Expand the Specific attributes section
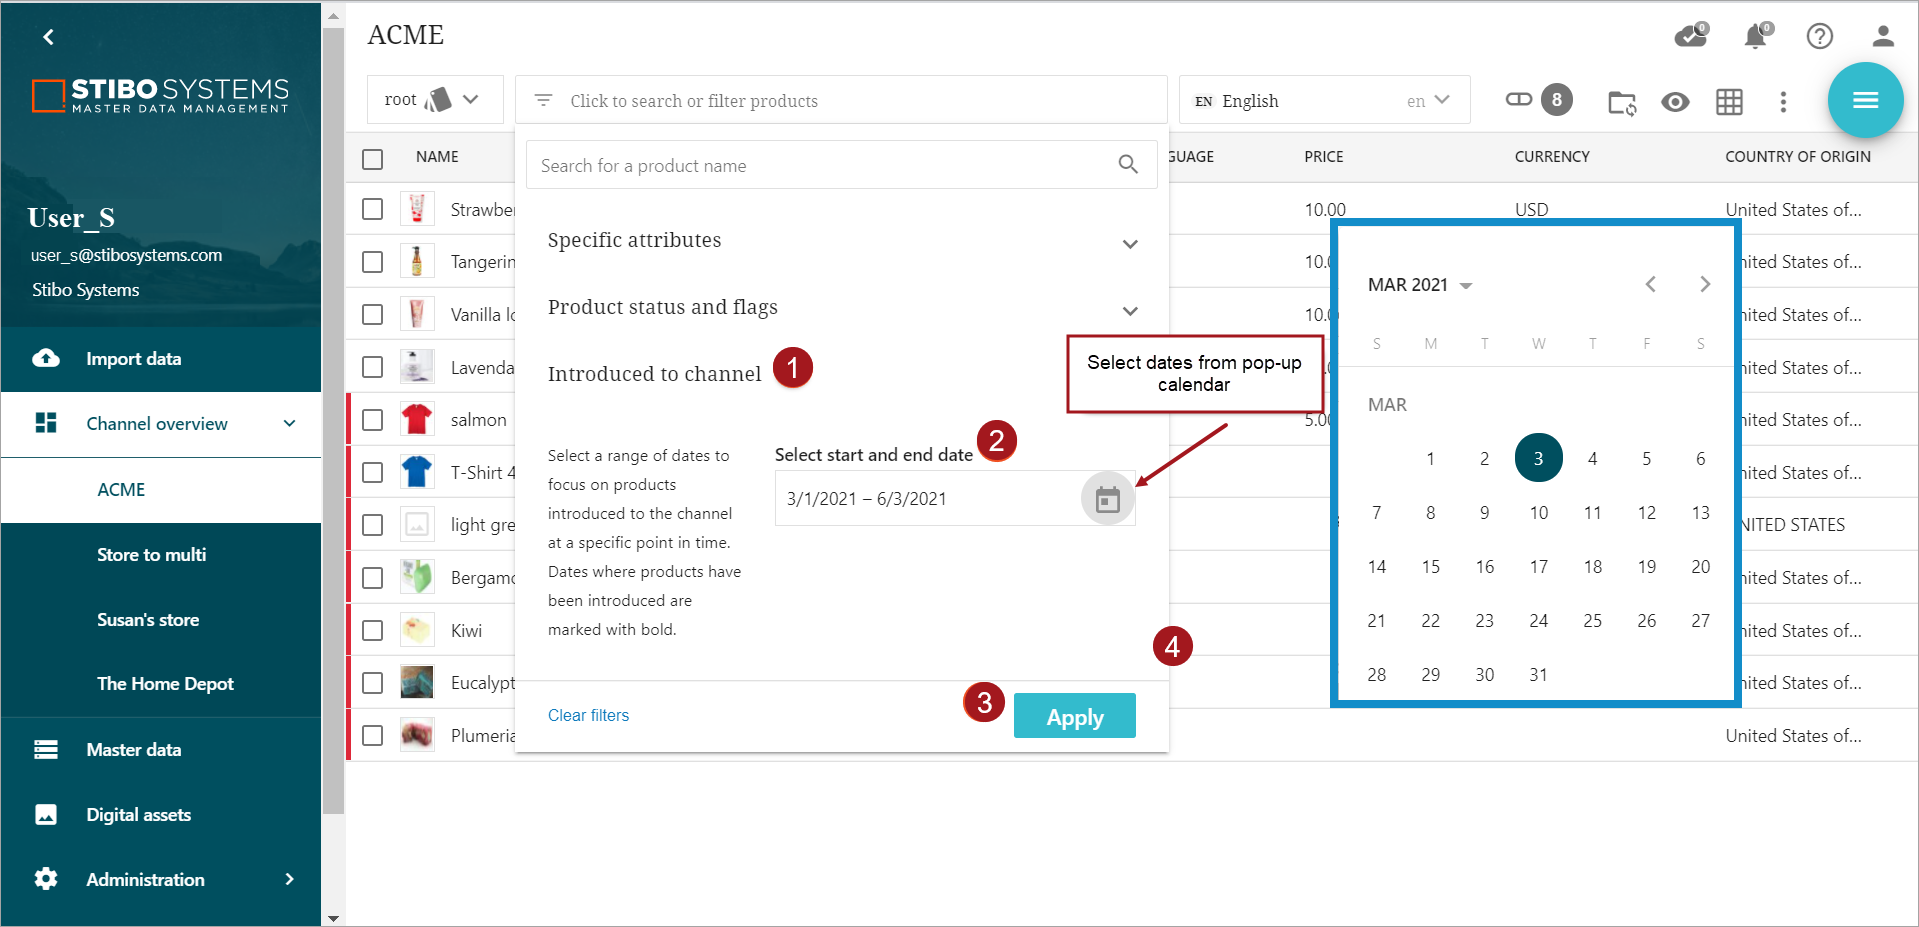The width and height of the screenshot is (1919, 927). 1130,244
